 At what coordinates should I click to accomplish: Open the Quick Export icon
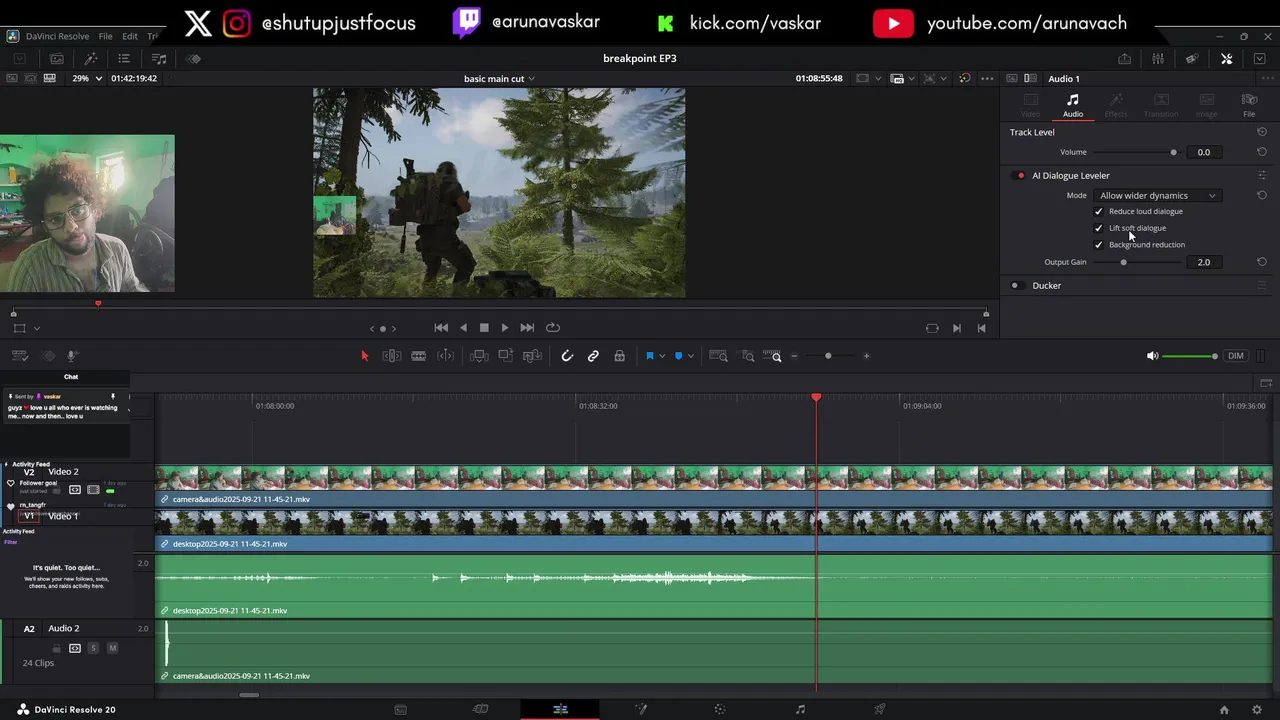[x=1125, y=59]
